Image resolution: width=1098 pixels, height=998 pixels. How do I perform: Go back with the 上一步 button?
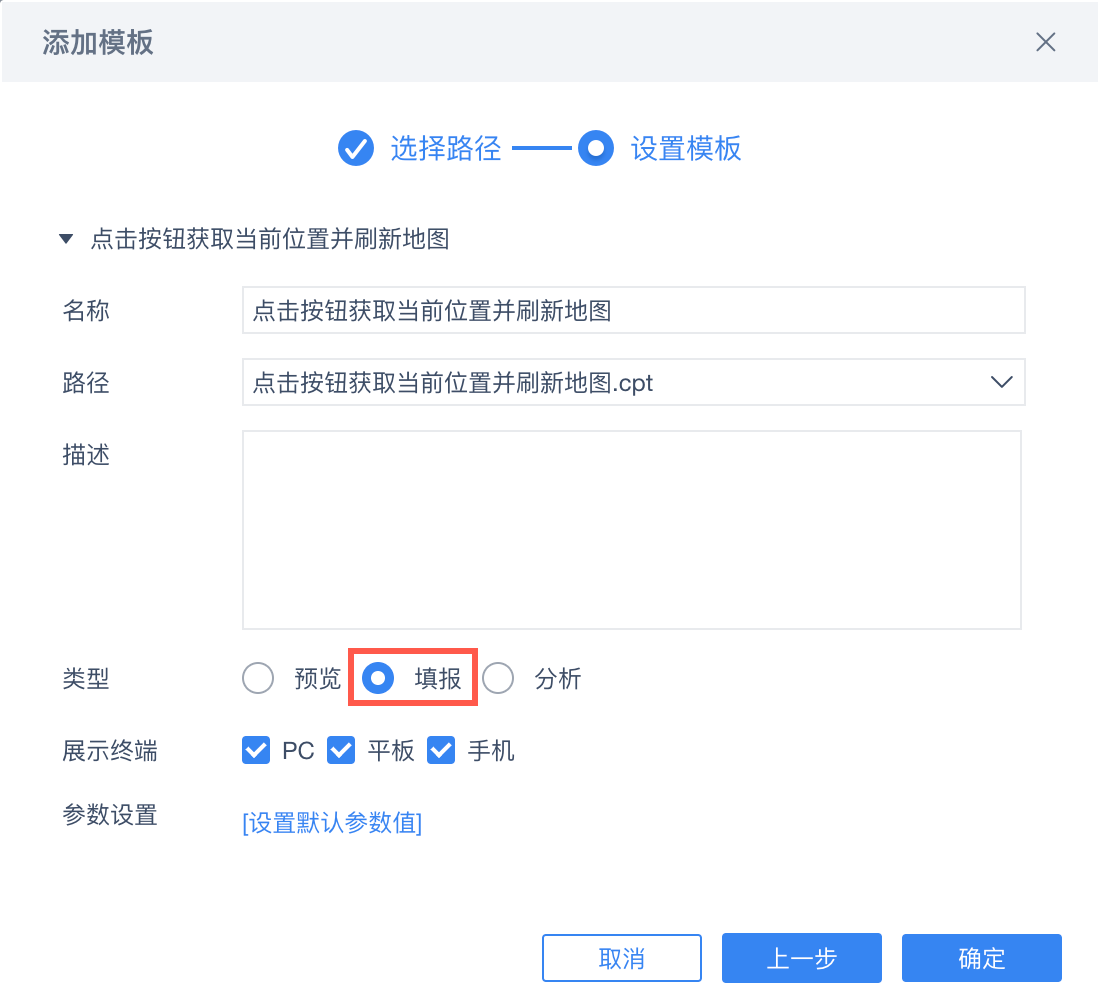(801, 958)
